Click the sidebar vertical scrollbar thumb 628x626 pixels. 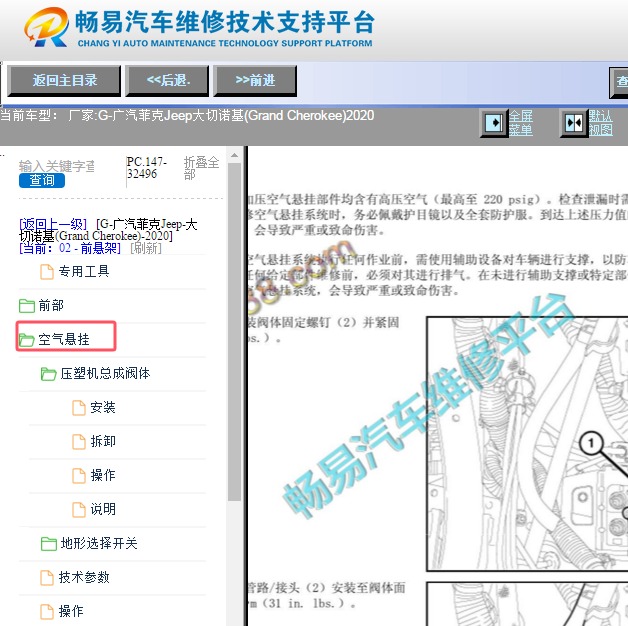pos(234,332)
